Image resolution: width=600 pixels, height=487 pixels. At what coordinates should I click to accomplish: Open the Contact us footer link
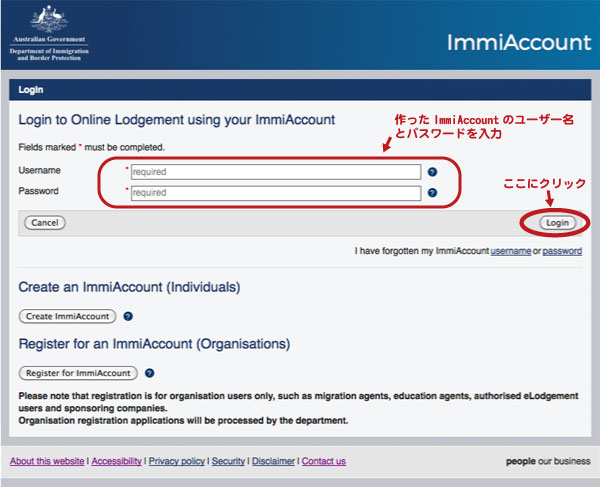[x=324, y=461]
